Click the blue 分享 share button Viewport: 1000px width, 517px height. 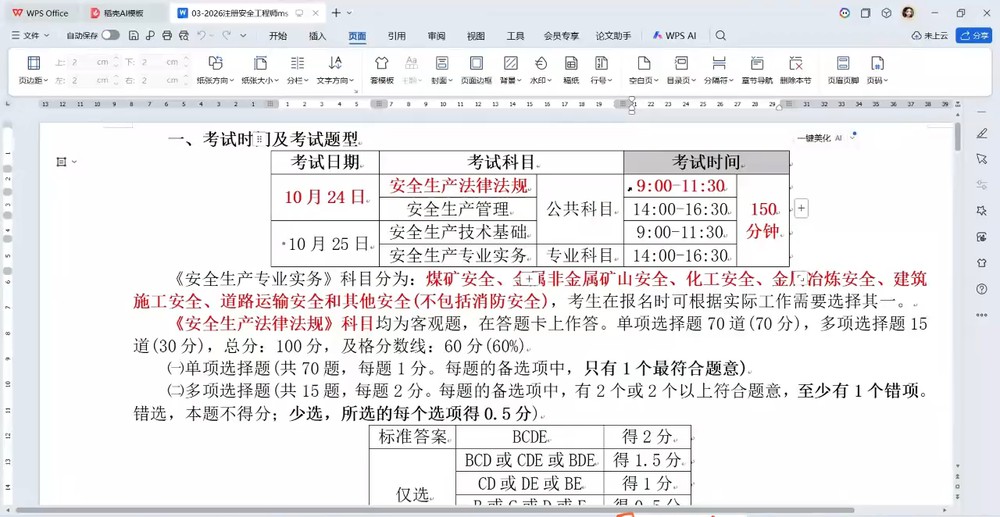click(x=974, y=36)
